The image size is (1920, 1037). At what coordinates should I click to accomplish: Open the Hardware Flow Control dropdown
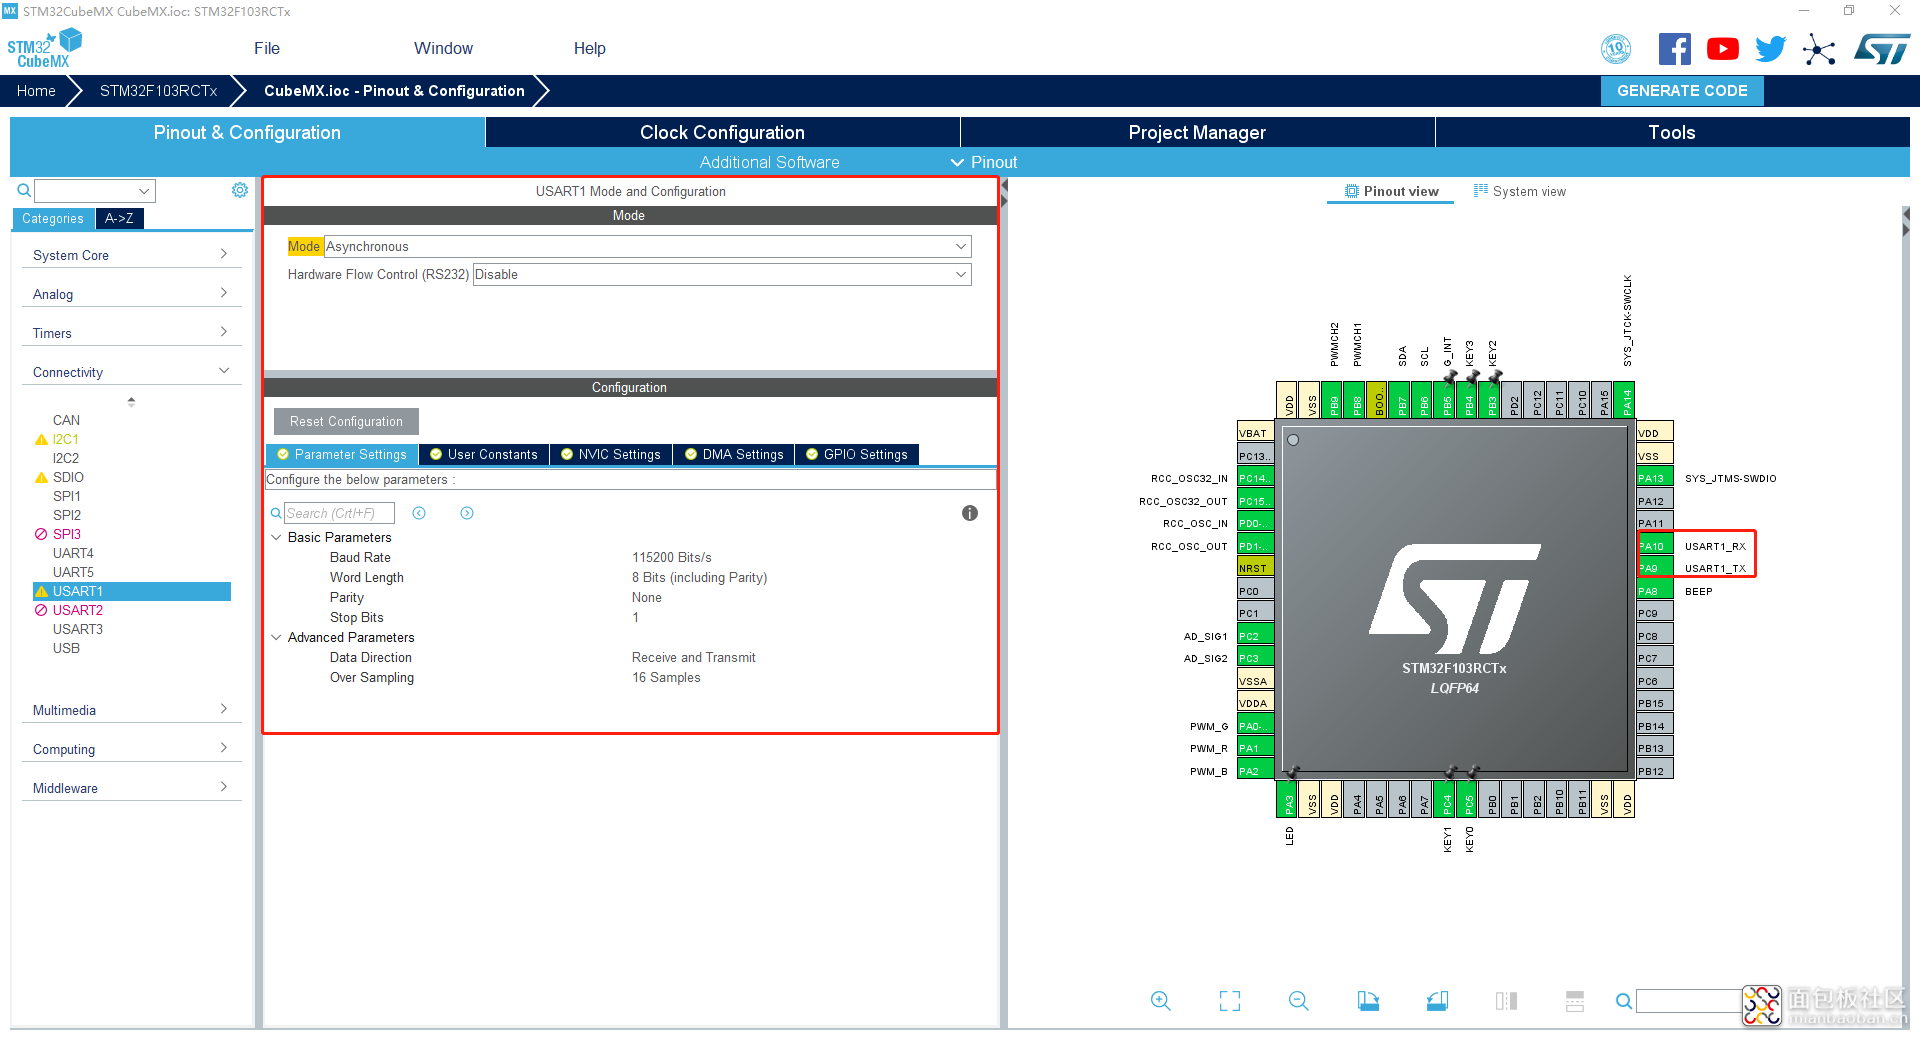(x=721, y=274)
